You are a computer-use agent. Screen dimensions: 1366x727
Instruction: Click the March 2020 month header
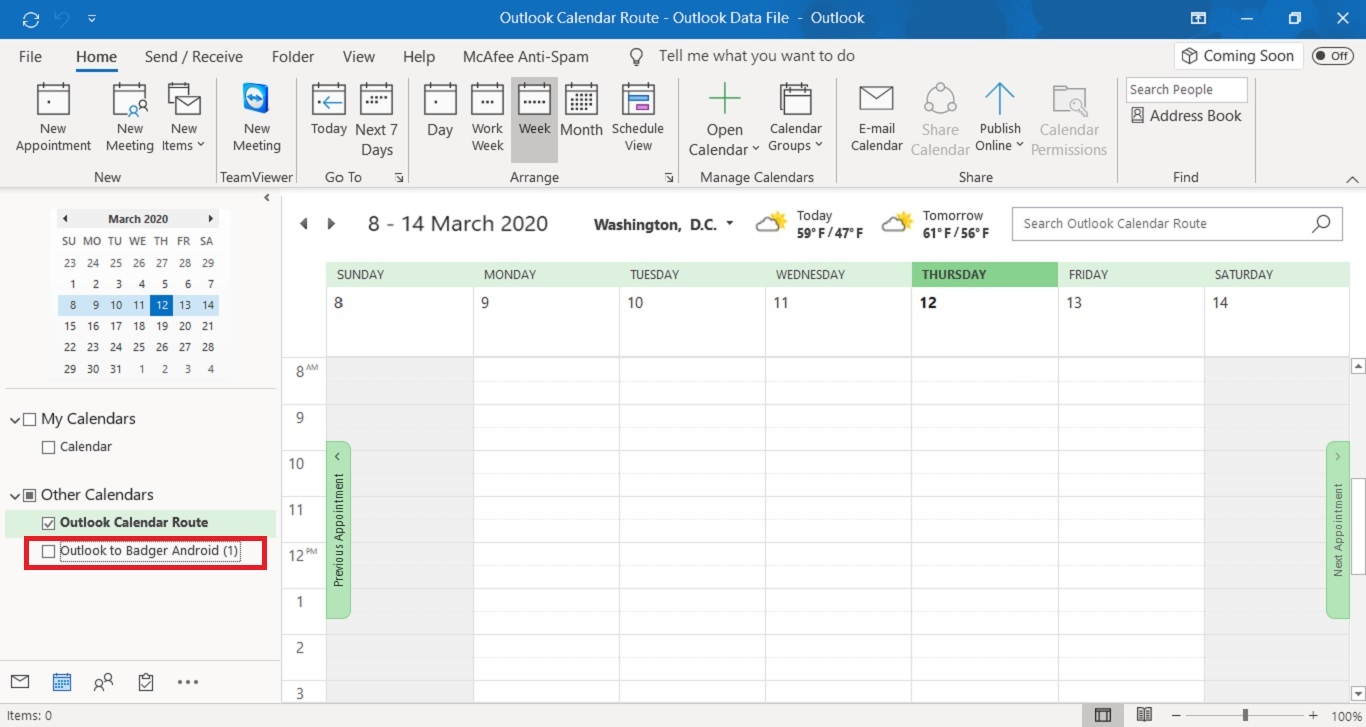pyautogui.click(x=138, y=219)
